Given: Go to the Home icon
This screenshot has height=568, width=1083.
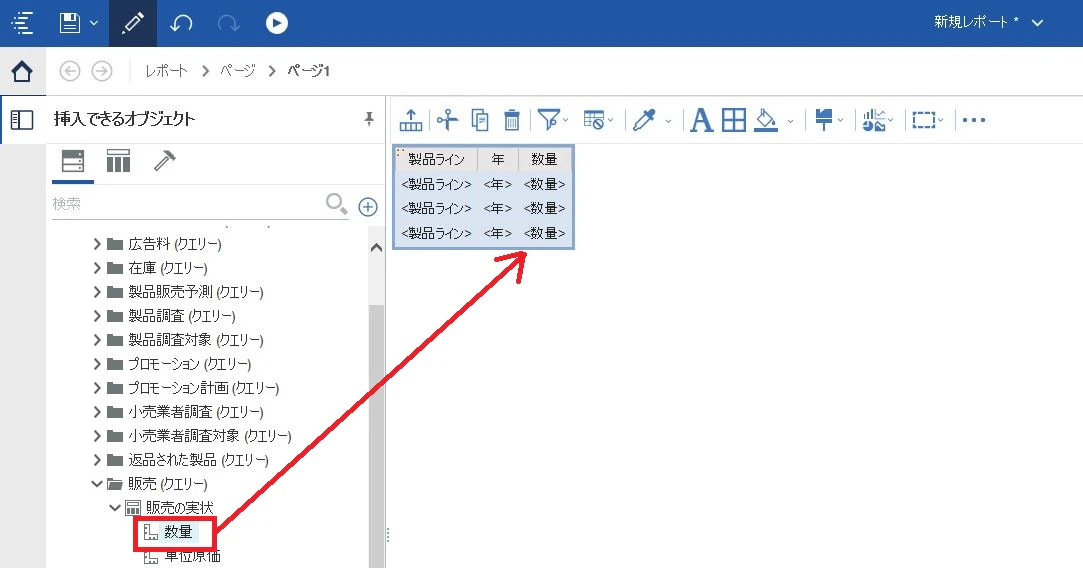Looking at the screenshot, I should (22, 71).
